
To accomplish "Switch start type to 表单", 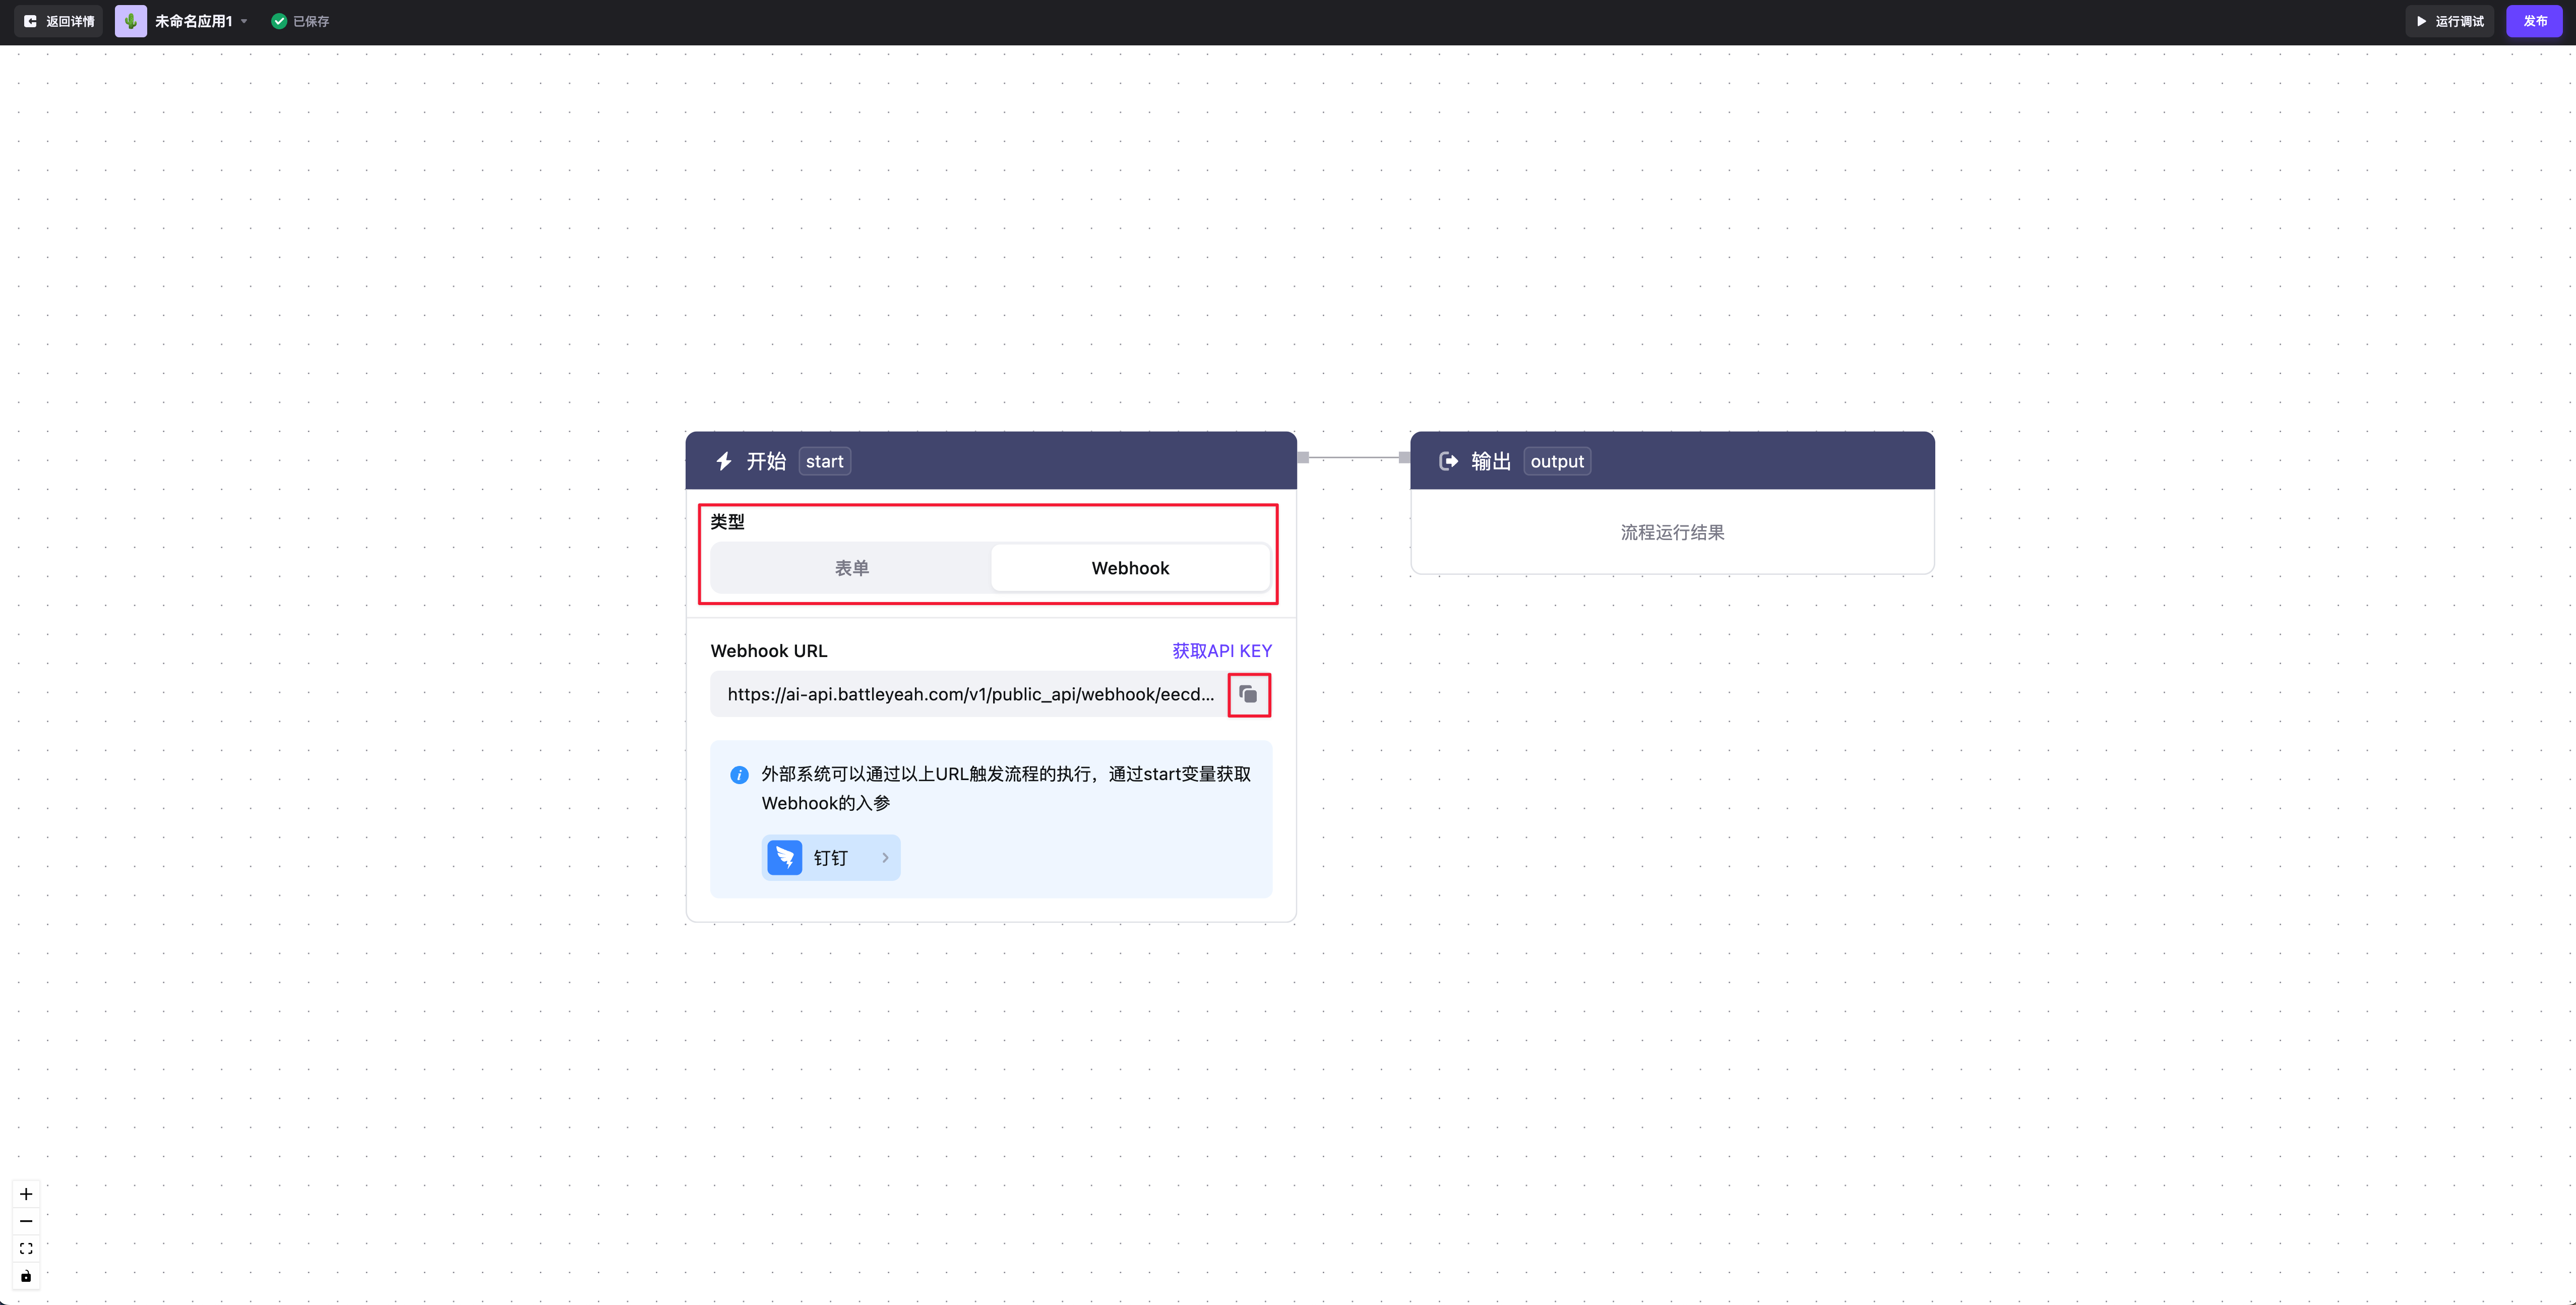I will tap(851, 568).
